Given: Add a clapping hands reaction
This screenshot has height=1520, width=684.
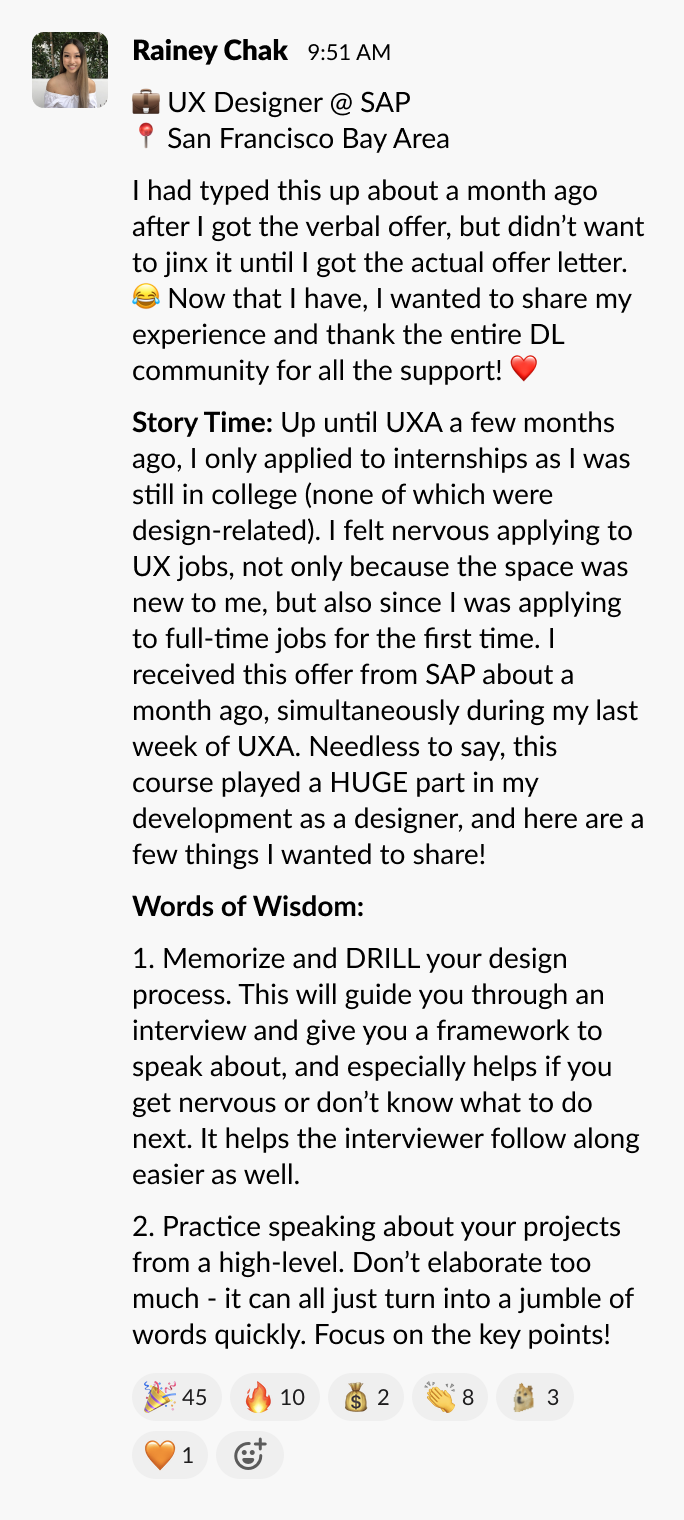Looking at the screenshot, I should [450, 1397].
